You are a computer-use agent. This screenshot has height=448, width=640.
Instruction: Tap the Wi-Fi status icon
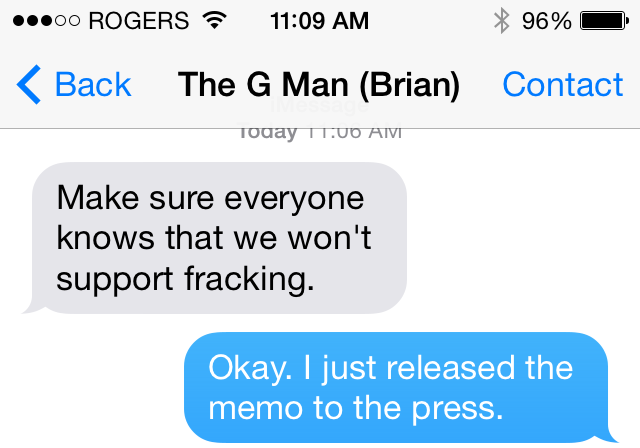tap(215, 20)
